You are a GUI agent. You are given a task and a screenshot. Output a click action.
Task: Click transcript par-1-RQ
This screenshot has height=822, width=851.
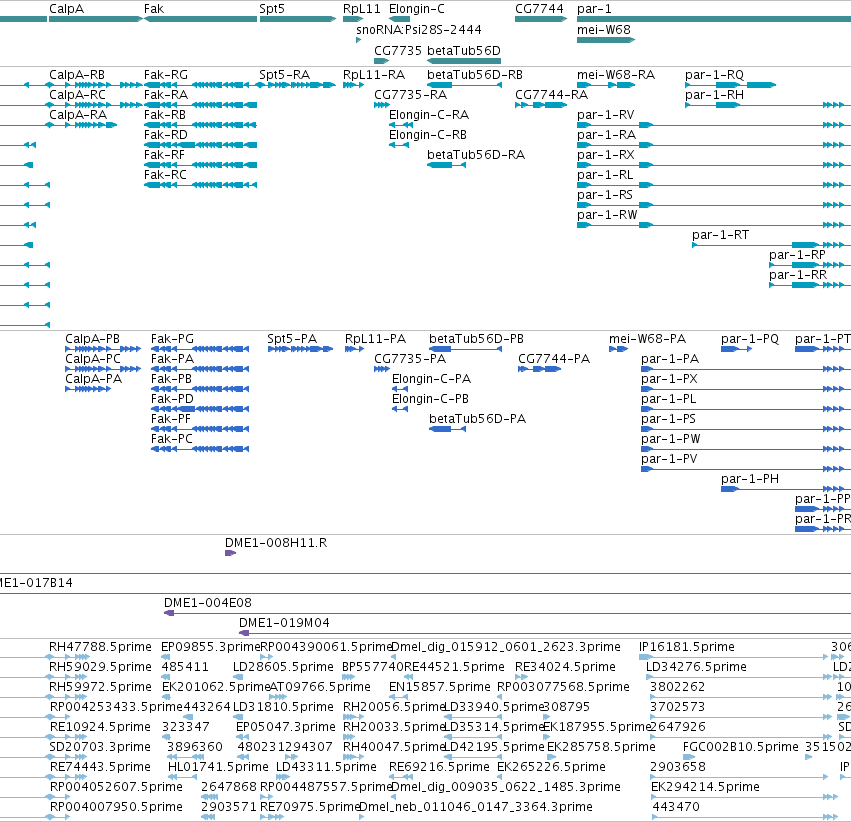click(731, 85)
